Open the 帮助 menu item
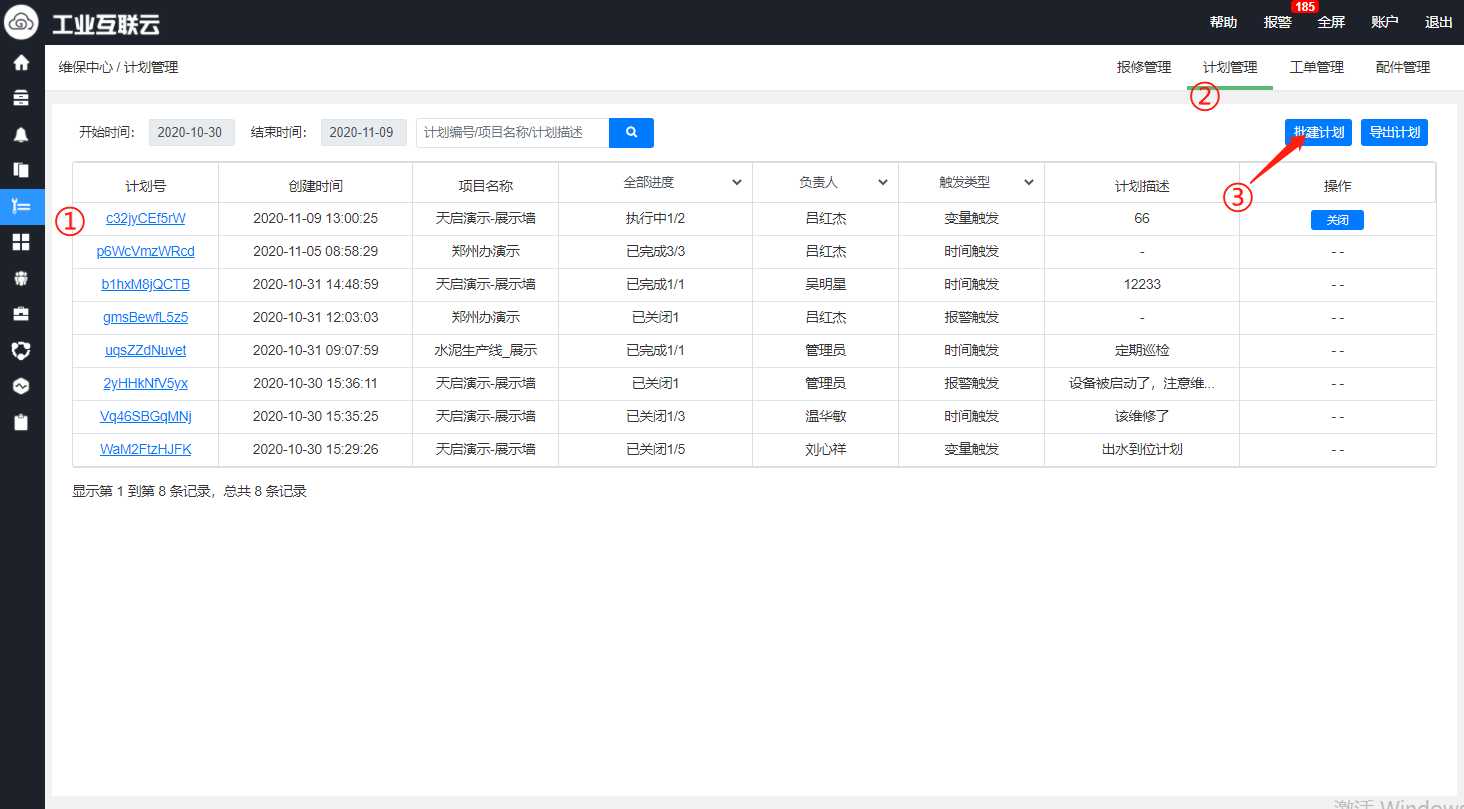The image size is (1464, 809). (x=1223, y=23)
